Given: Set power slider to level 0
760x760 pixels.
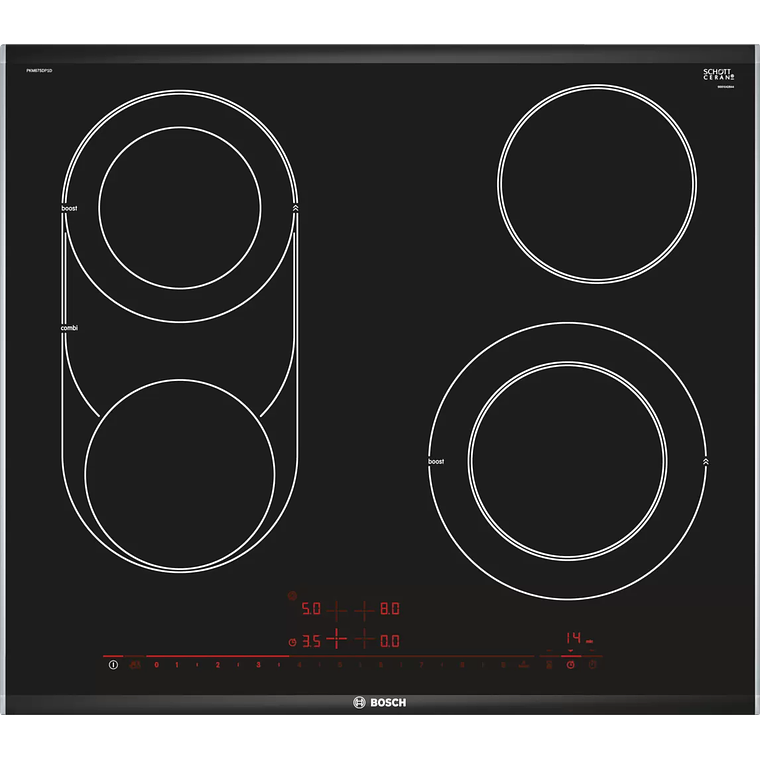Looking at the screenshot, I should point(156,664).
